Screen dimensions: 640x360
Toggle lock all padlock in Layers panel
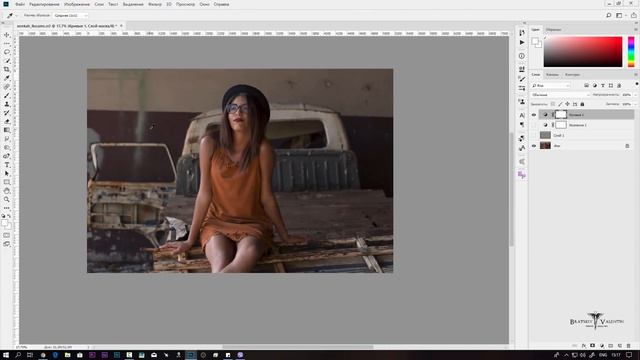[x=582, y=104]
